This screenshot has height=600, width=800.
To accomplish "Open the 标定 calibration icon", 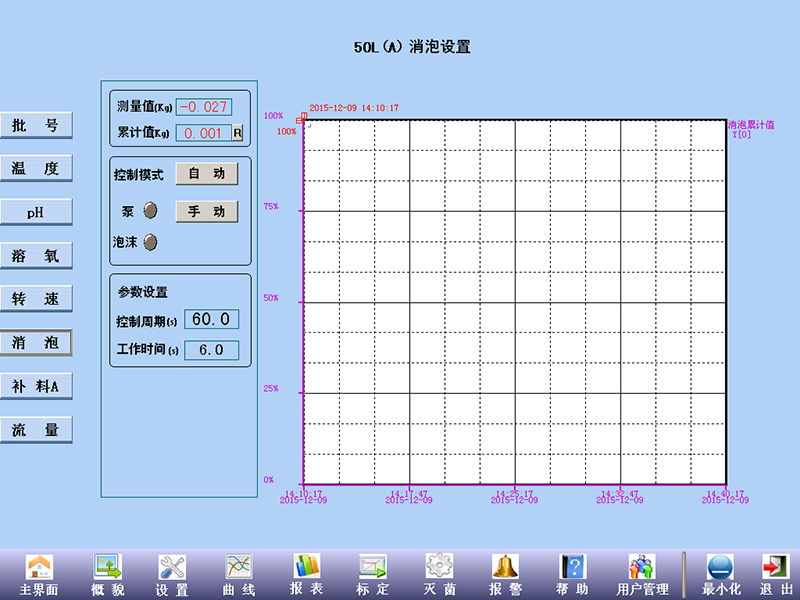I will click(372, 567).
